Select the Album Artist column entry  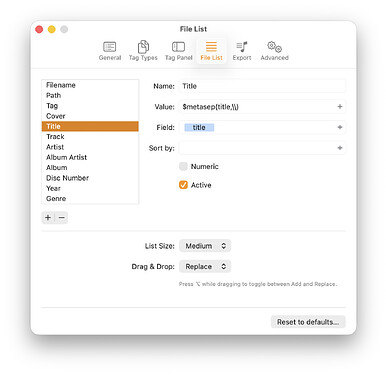click(90, 157)
